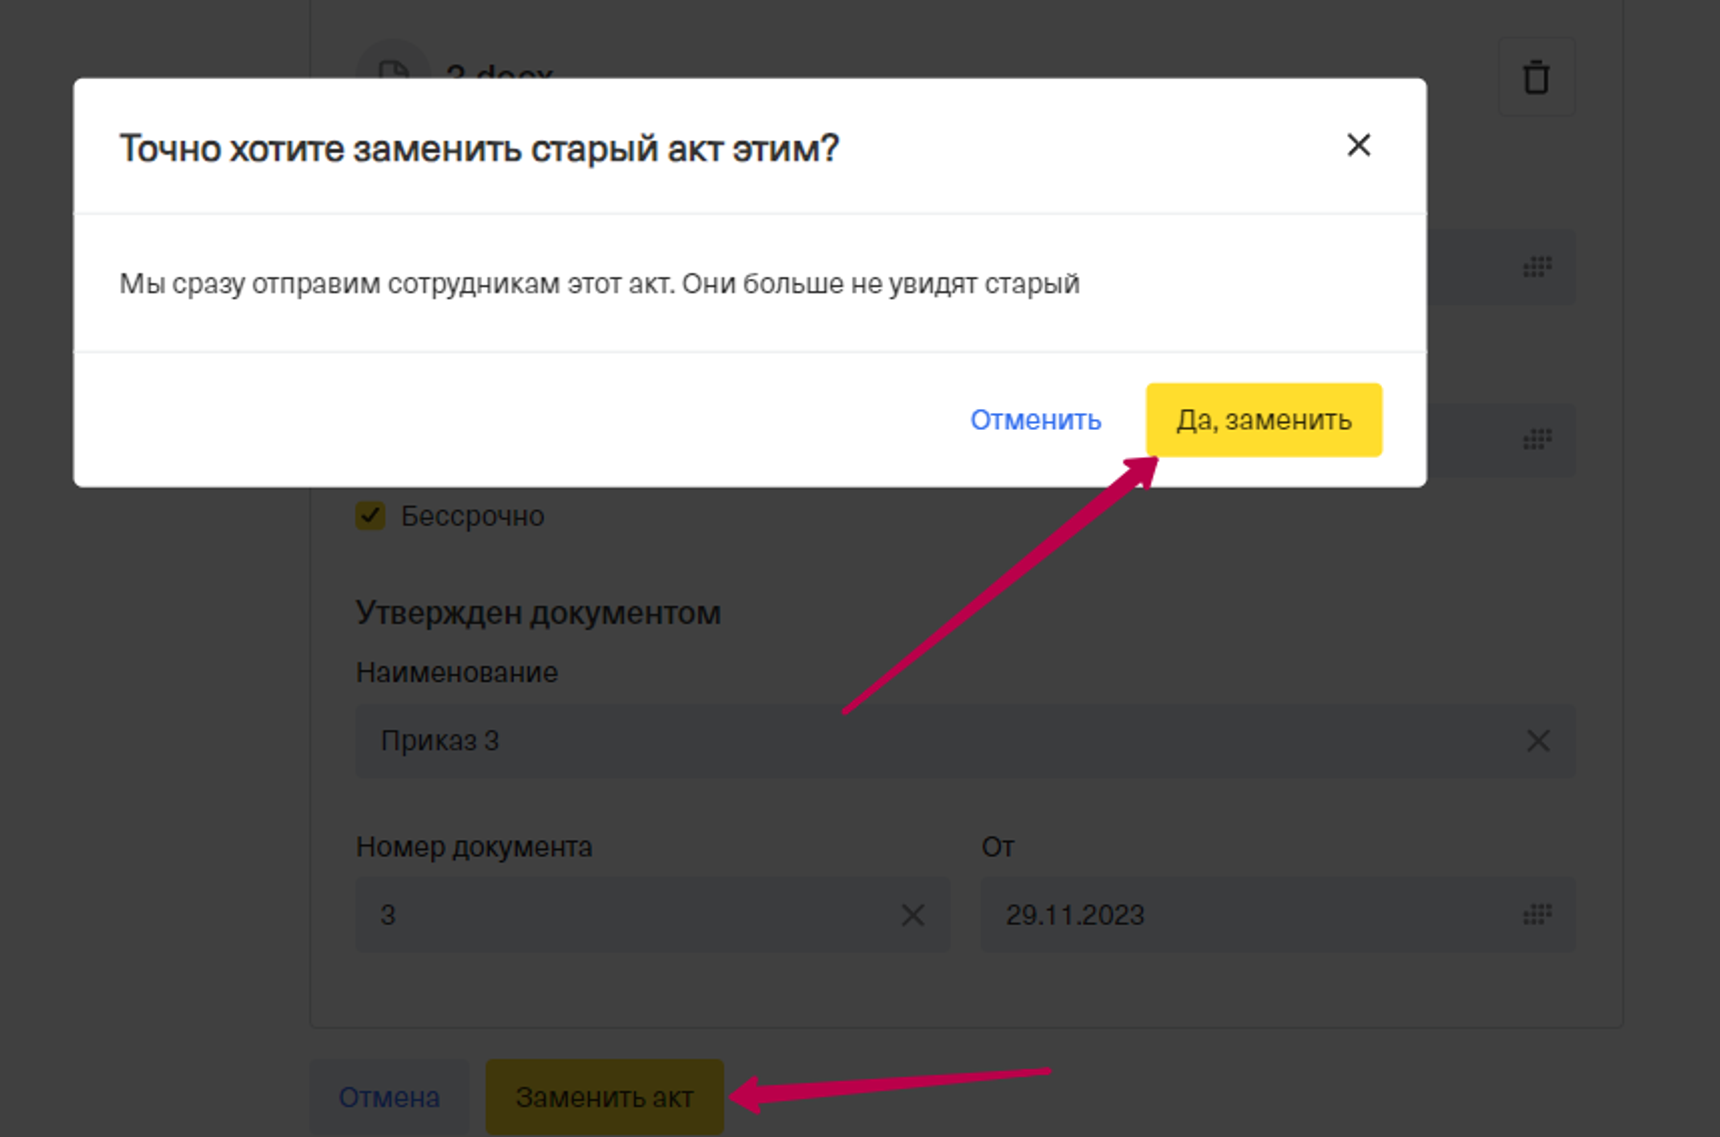Screen dimensions: 1720x1137
Task: Click the 'Бессрочно' label text
Action: pos(472,516)
